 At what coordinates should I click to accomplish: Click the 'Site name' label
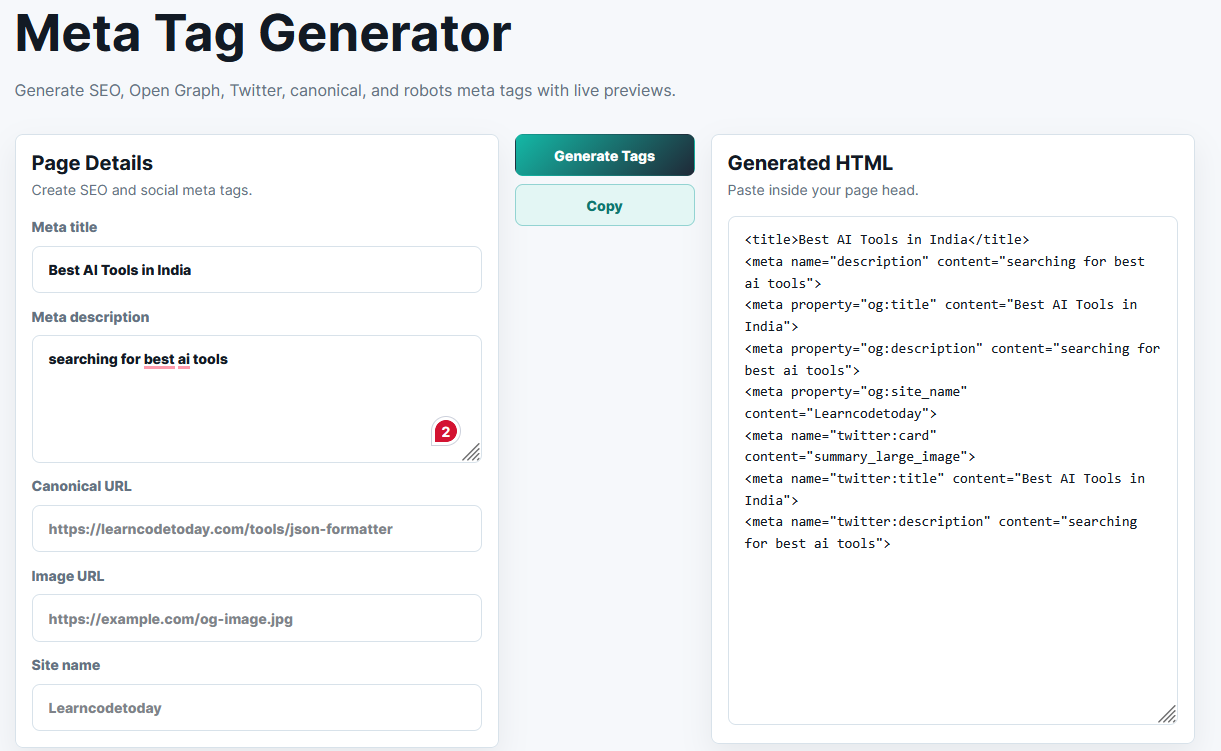[x=66, y=665]
